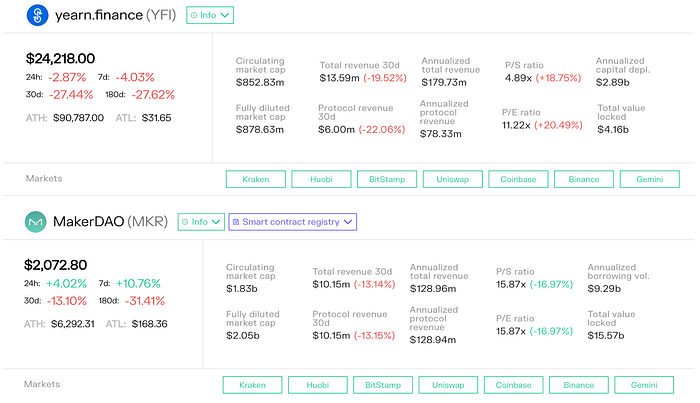700x403 pixels.
Task: Click the ATL value $168.36
Action: click(150, 324)
